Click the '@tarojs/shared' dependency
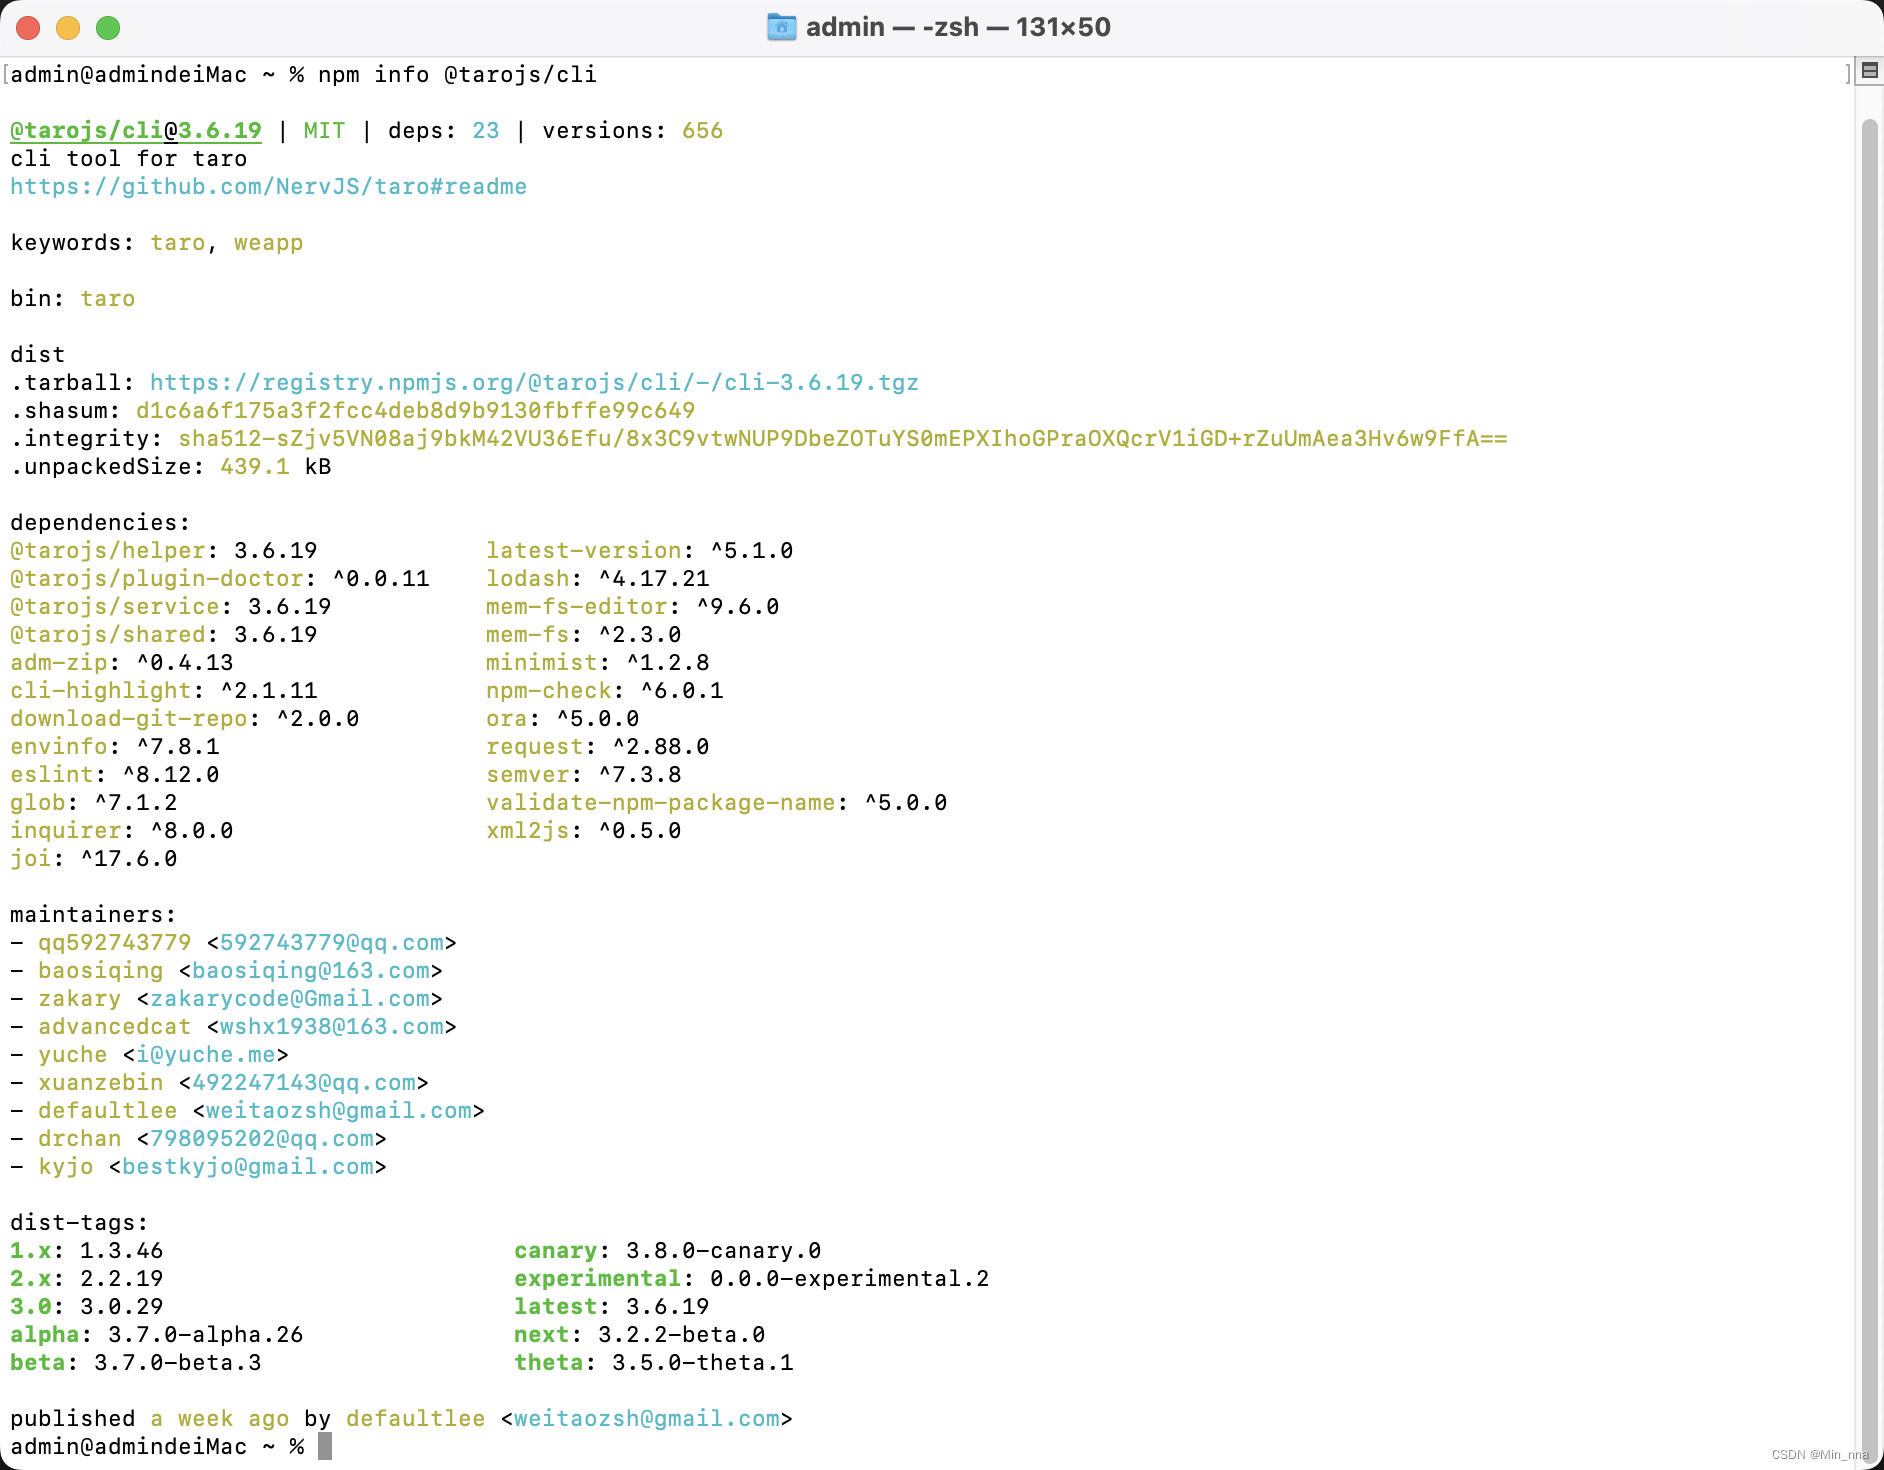Viewport: 1884px width, 1470px height. [108, 635]
